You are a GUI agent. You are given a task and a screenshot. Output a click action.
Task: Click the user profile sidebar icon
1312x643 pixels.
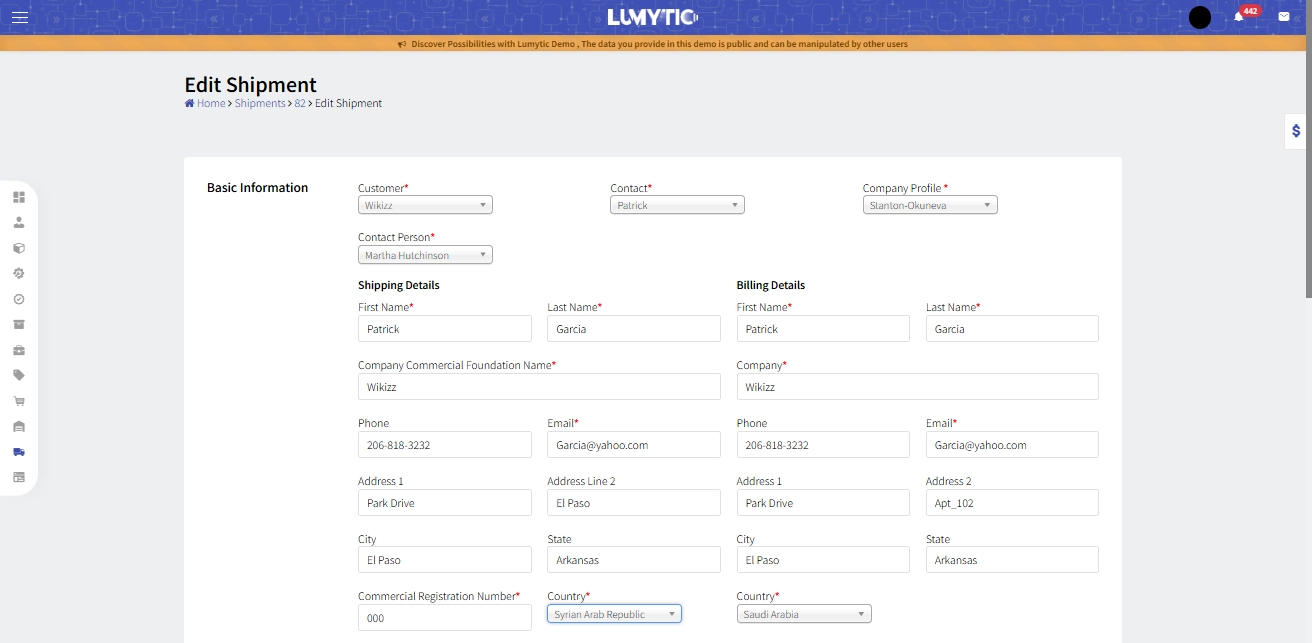tap(19, 222)
